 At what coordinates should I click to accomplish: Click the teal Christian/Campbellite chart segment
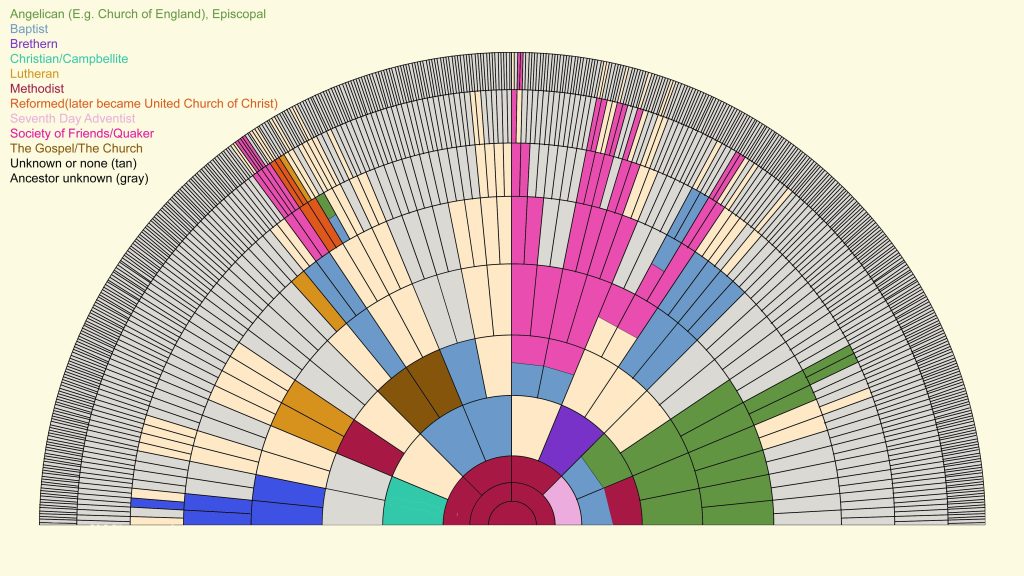pyautogui.click(x=413, y=503)
